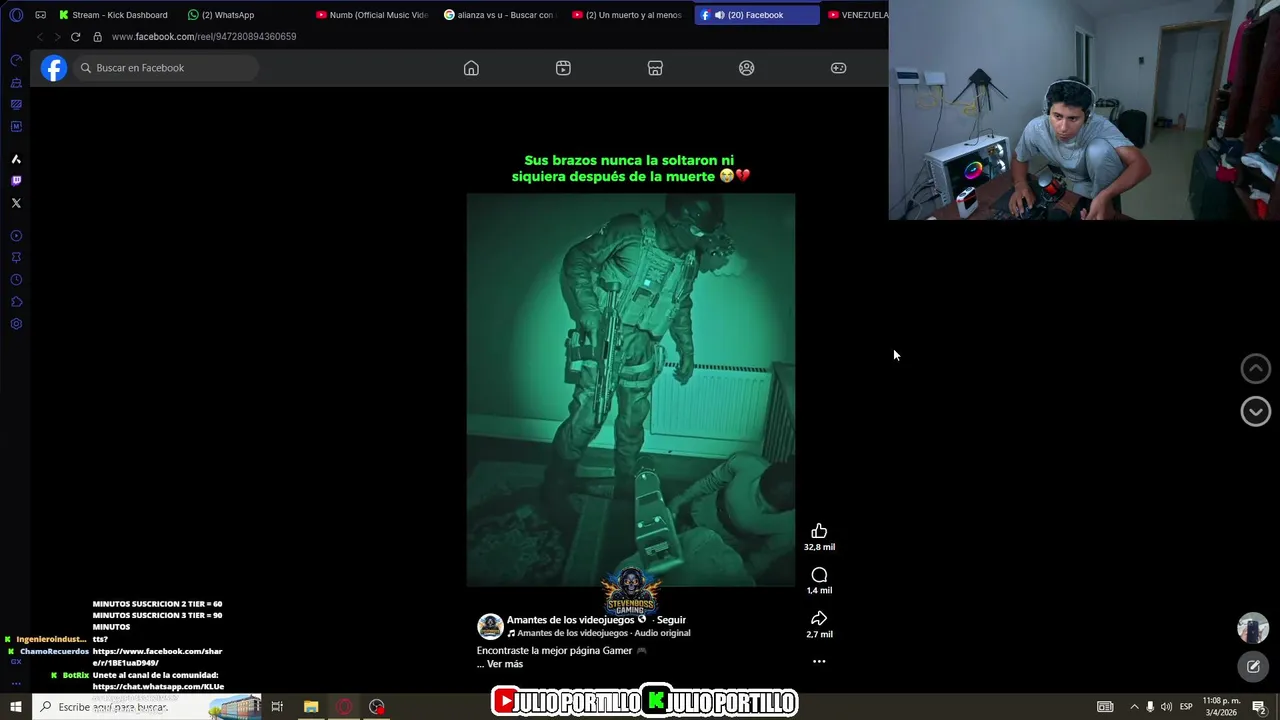Show hidden system tray icons chevron
The width and height of the screenshot is (1280, 720).
(1134, 707)
